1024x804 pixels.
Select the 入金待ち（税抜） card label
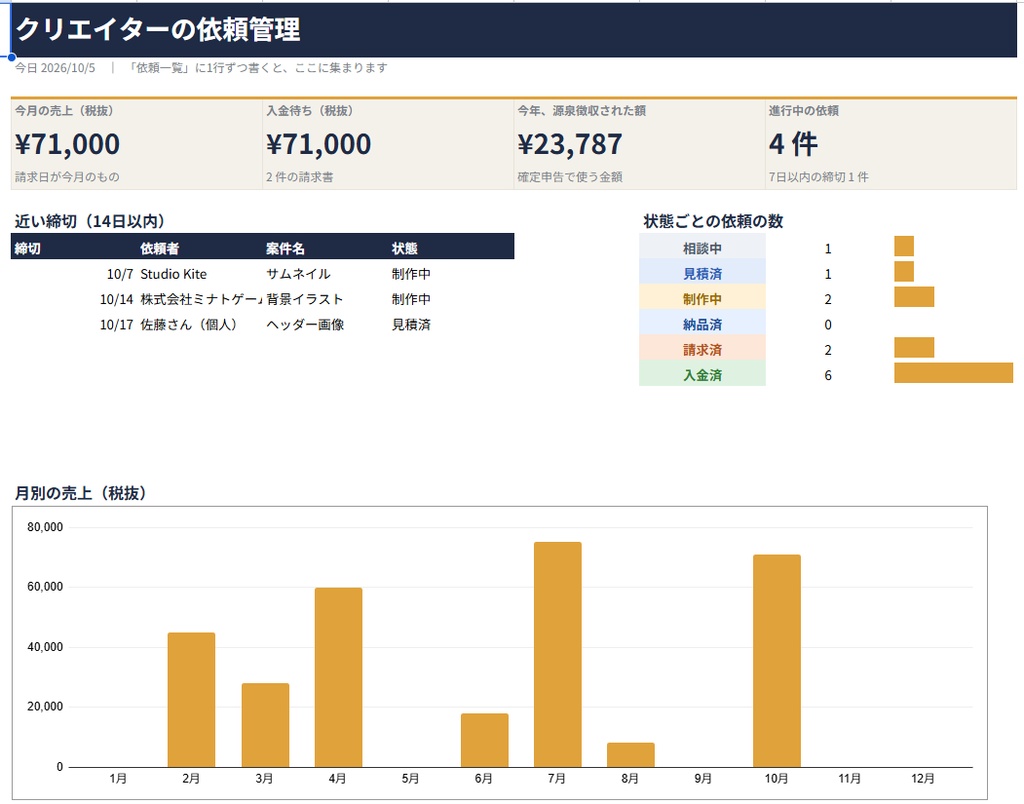(x=310, y=110)
